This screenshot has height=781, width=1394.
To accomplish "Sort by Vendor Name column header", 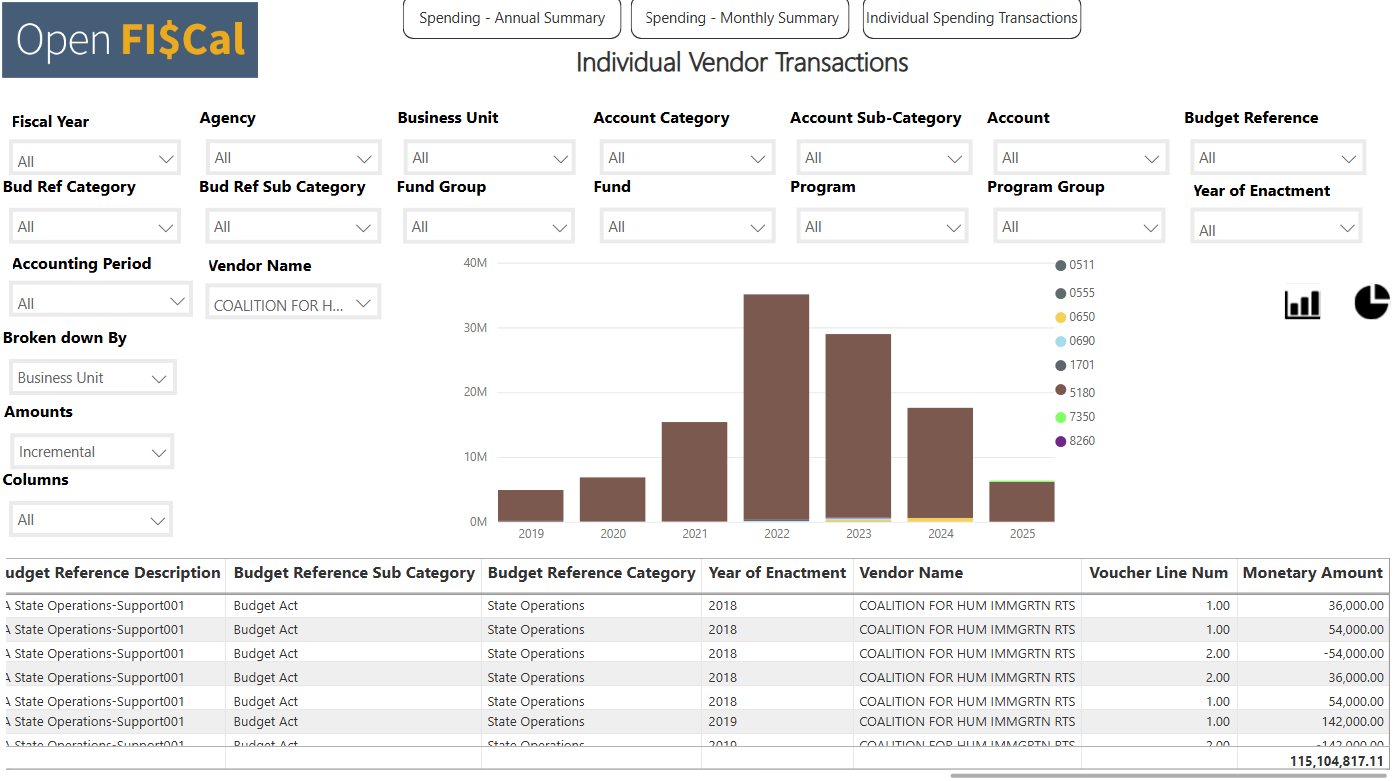I will (910, 573).
